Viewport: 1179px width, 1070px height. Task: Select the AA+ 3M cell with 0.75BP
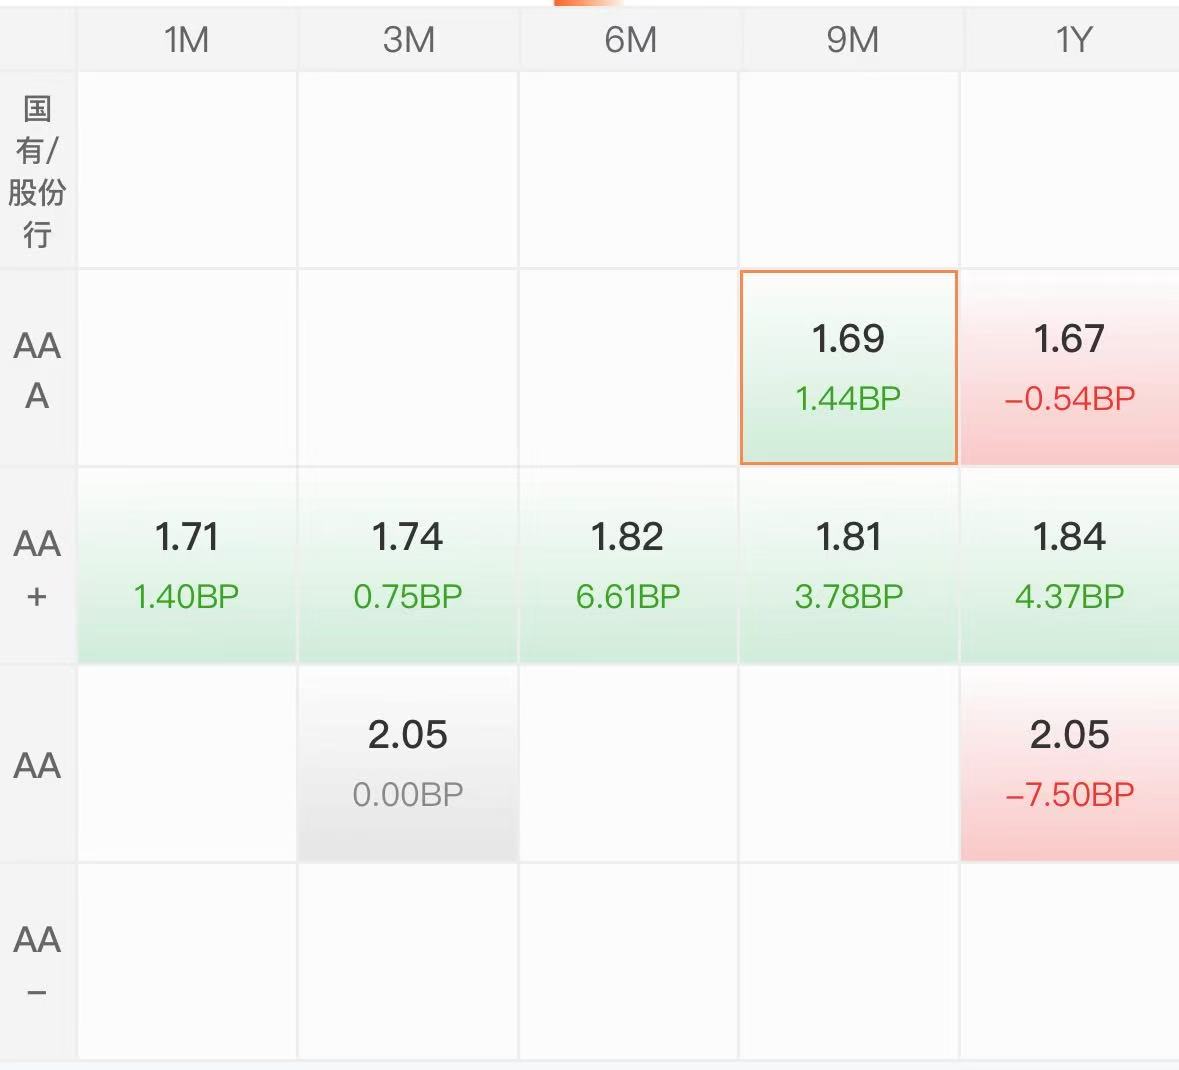coord(408,565)
